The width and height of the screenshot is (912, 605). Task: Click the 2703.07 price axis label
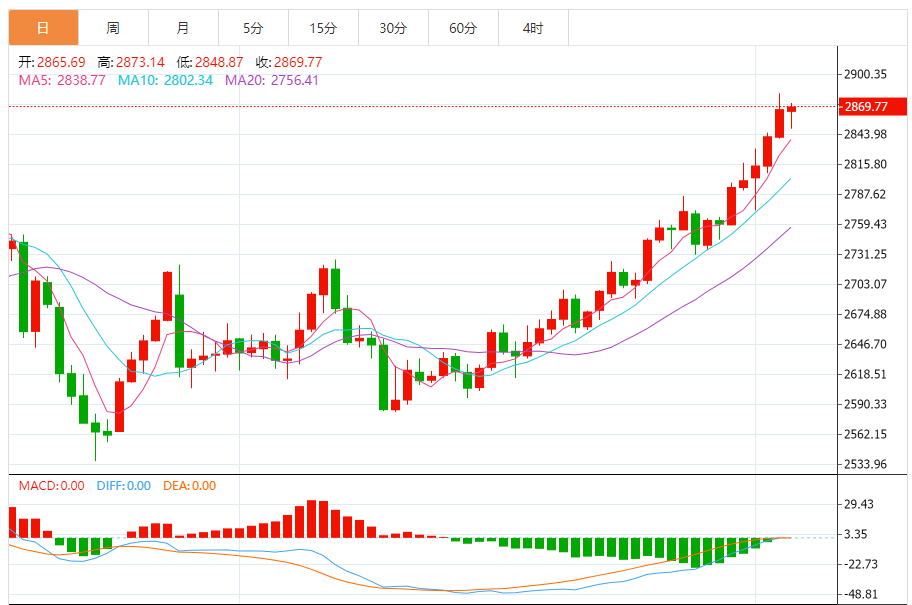[865, 284]
